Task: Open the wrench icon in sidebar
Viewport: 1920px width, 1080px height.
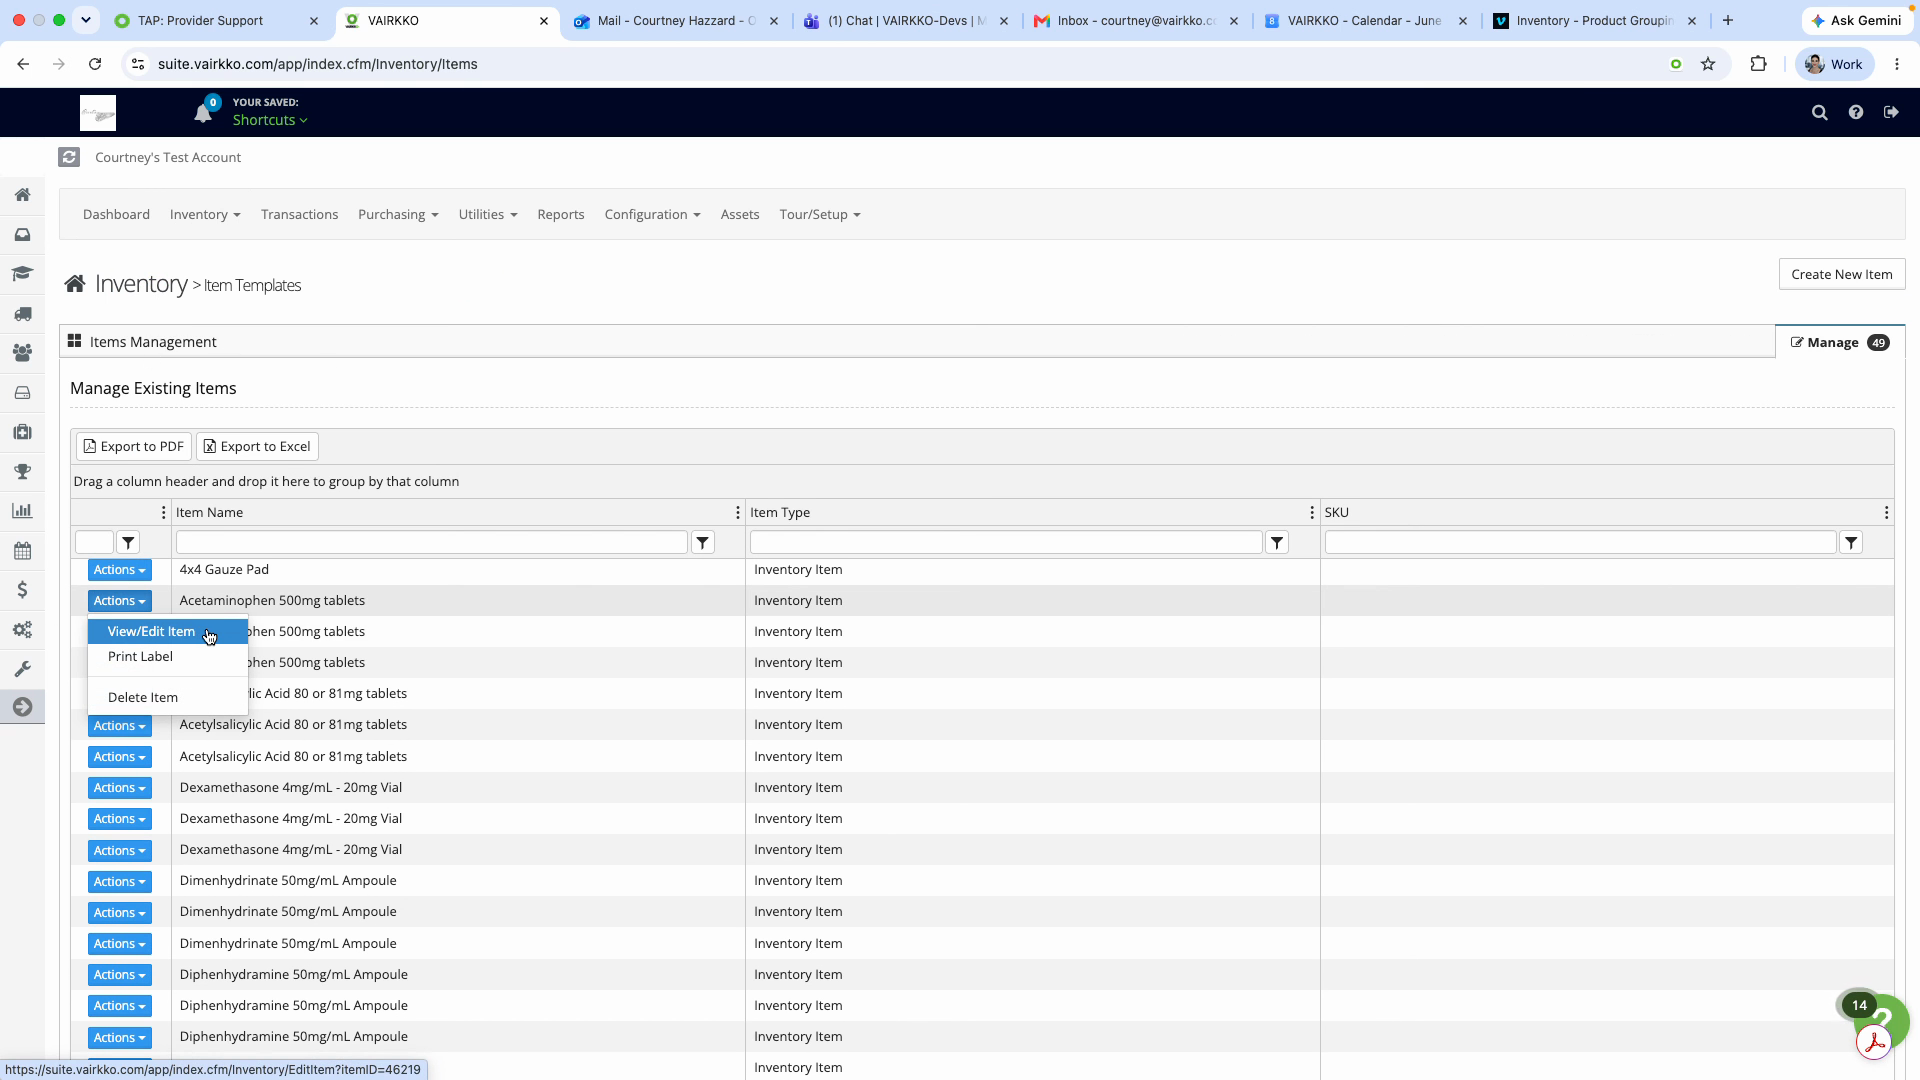Action: (x=22, y=669)
